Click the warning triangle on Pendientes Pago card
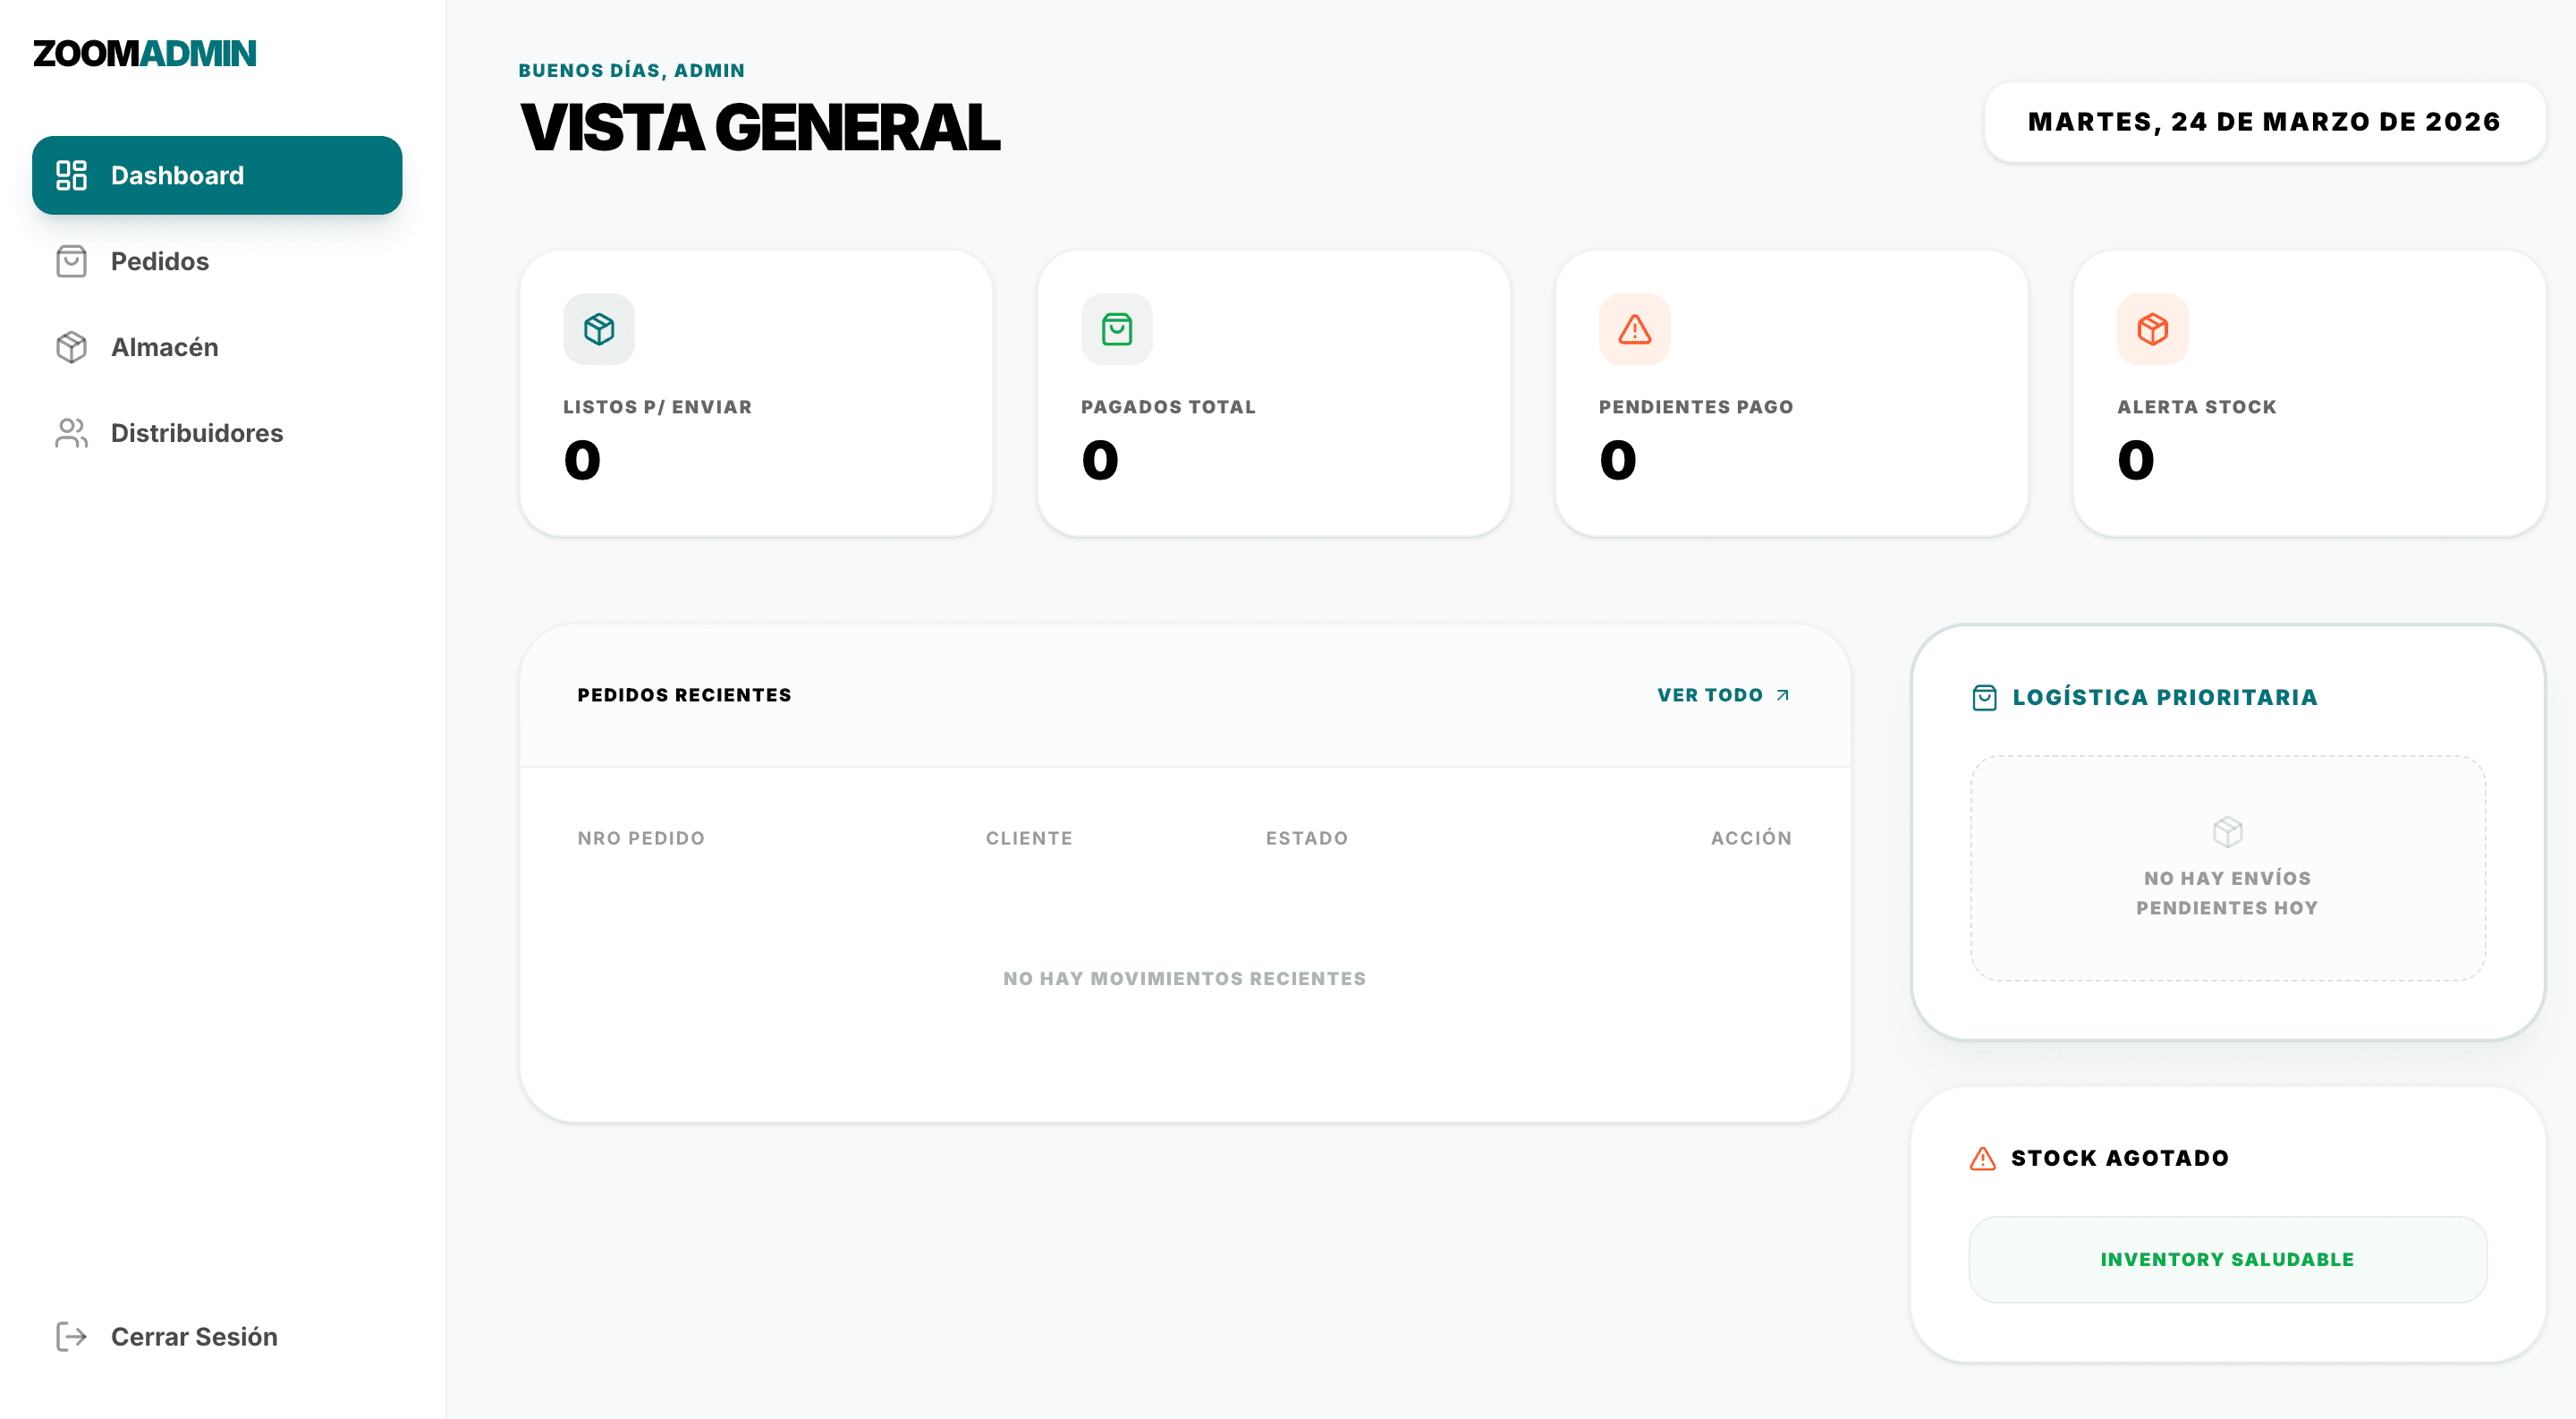 pos(1633,328)
